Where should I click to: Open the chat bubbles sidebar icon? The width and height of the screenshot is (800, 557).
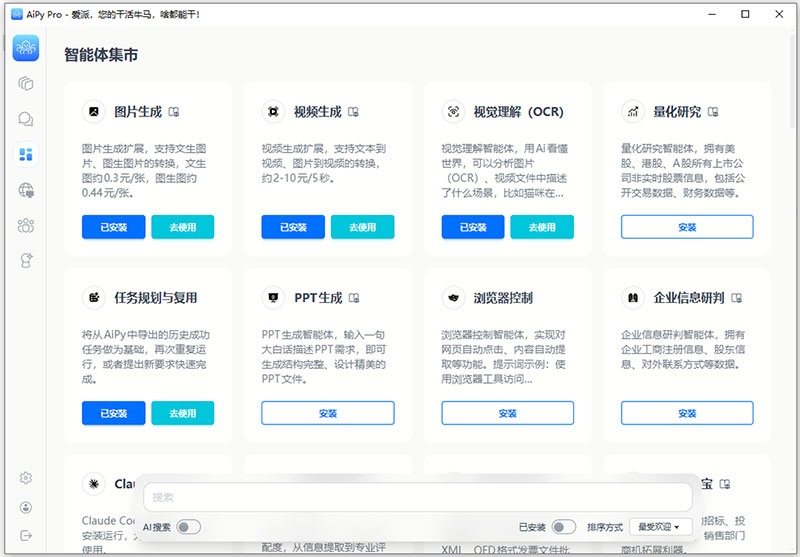[x=26, y=119]
